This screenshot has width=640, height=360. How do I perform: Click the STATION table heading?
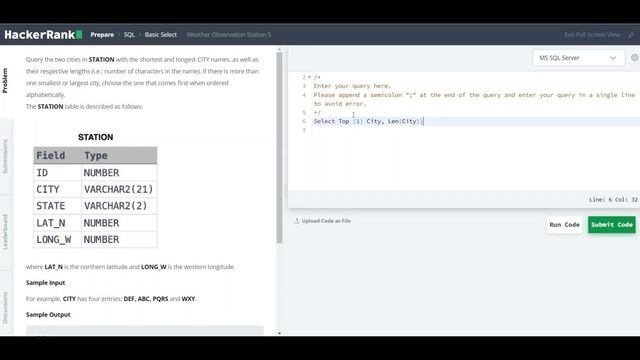96,137
